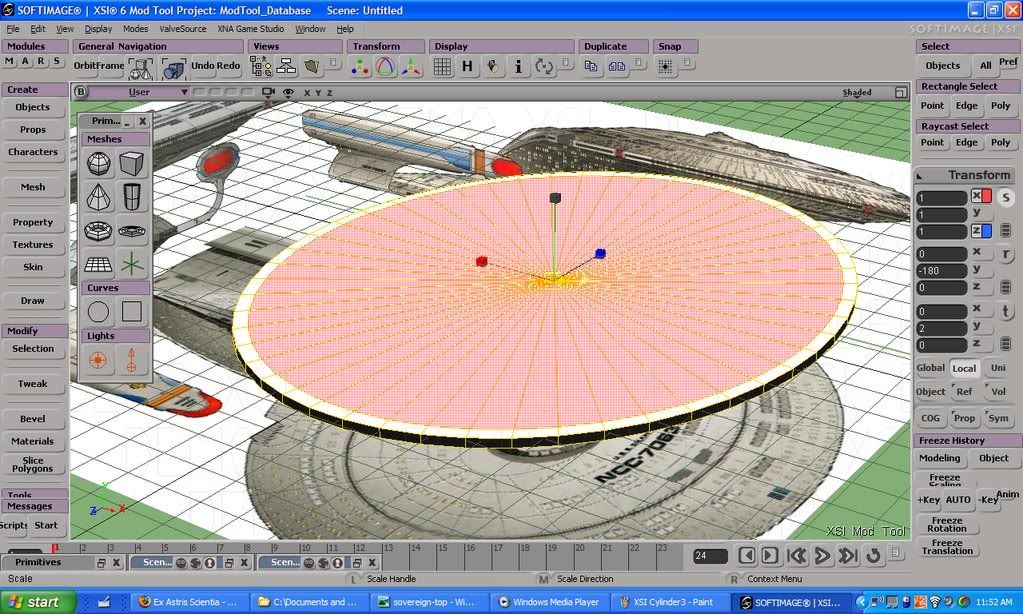Select the Translate transform tool icon

pyautogui.click(x=411, y=67)
